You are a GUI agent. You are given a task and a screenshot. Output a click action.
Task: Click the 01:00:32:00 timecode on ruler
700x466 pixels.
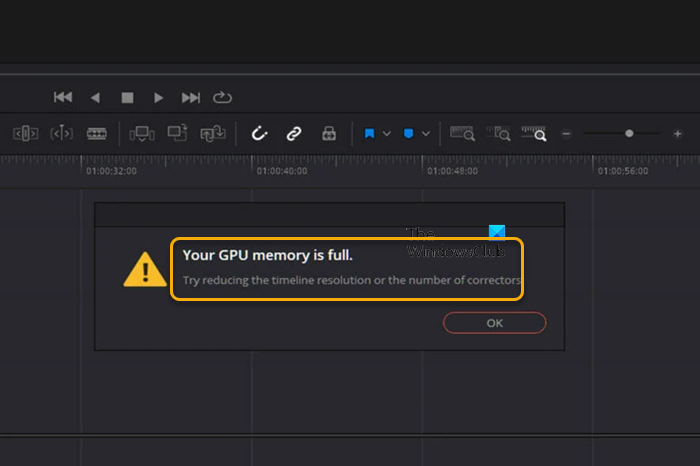[x=111, y=171]
